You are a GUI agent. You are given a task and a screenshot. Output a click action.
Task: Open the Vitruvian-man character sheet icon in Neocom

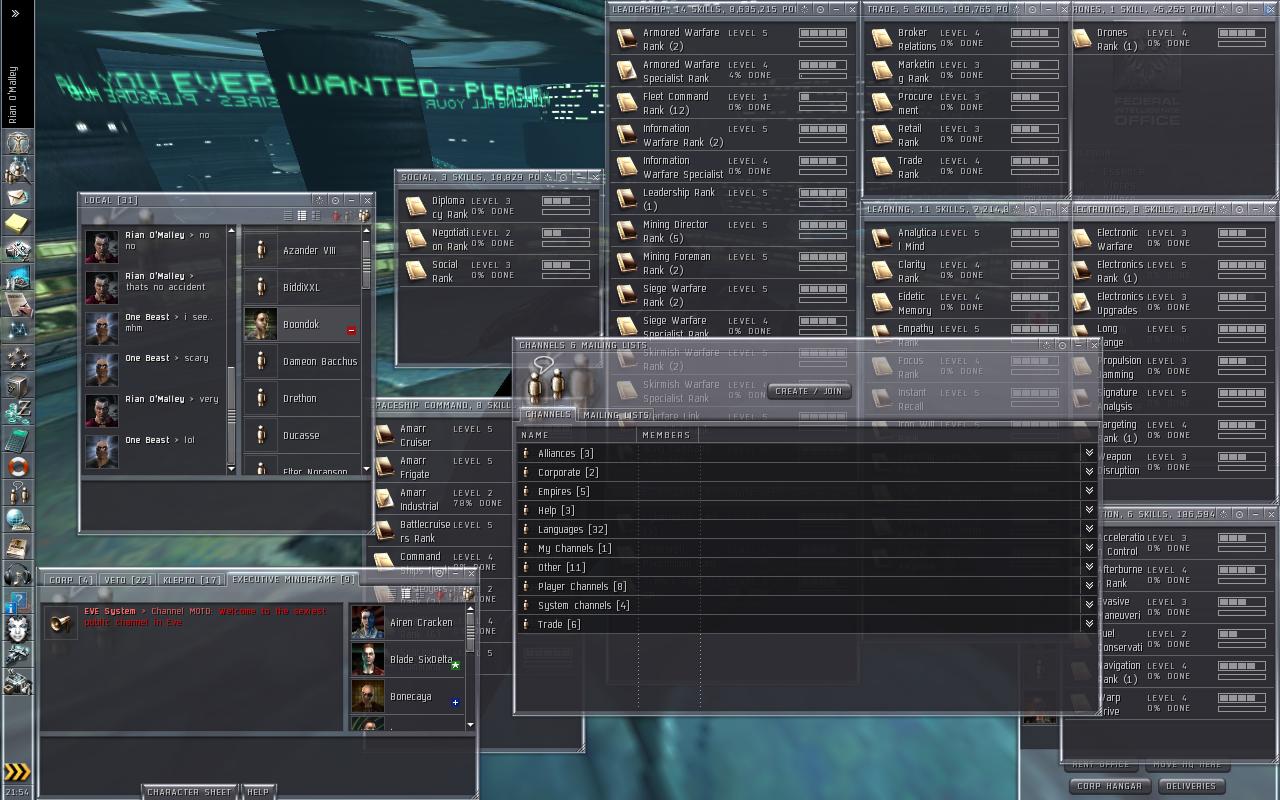(17, 143)
